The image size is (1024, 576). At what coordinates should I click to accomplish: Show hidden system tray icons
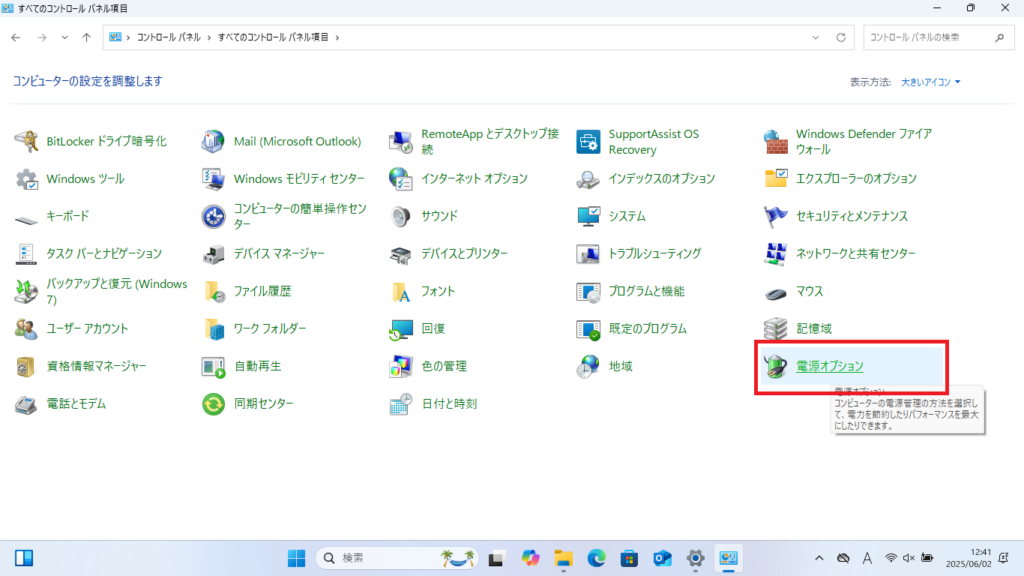[x=819, y=558]
